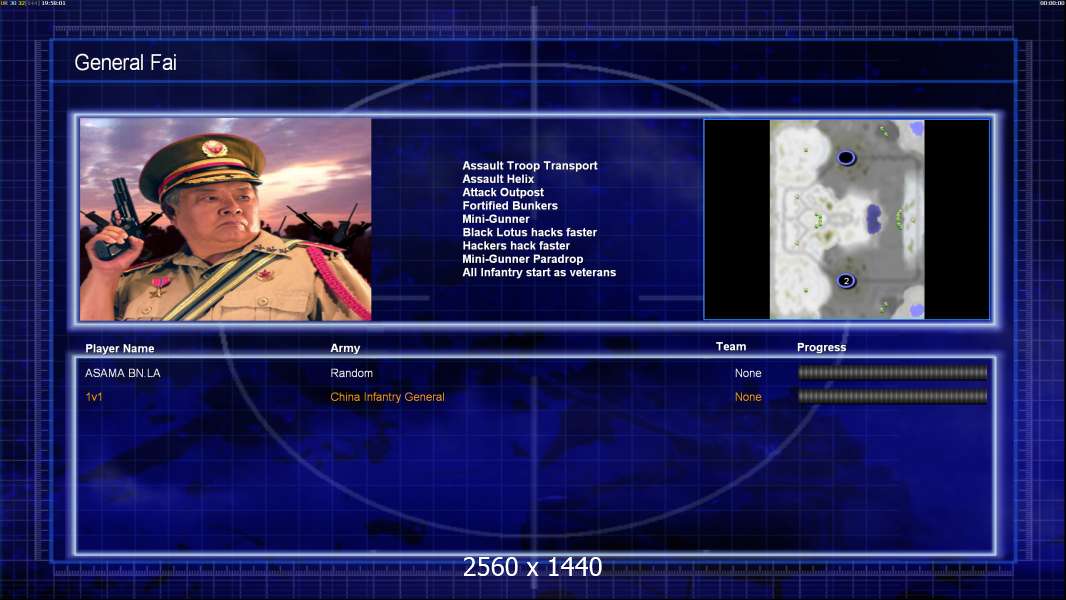Click the Progress column header

(x=821, y=347)
